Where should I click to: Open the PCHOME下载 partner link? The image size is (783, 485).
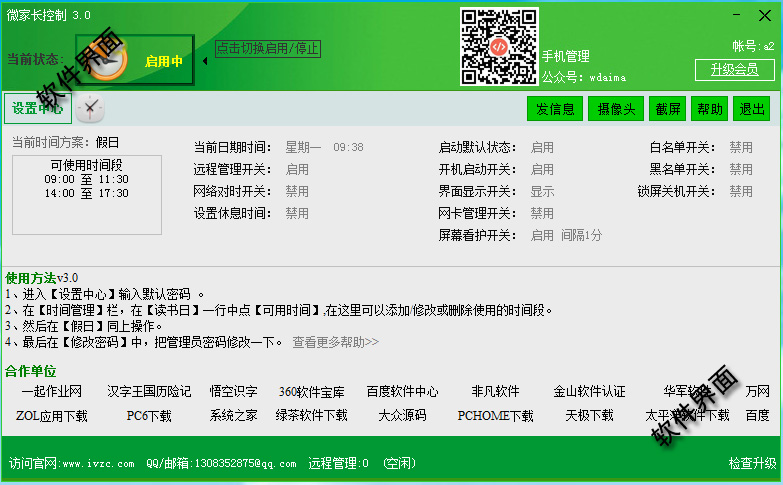pos(495,416)
